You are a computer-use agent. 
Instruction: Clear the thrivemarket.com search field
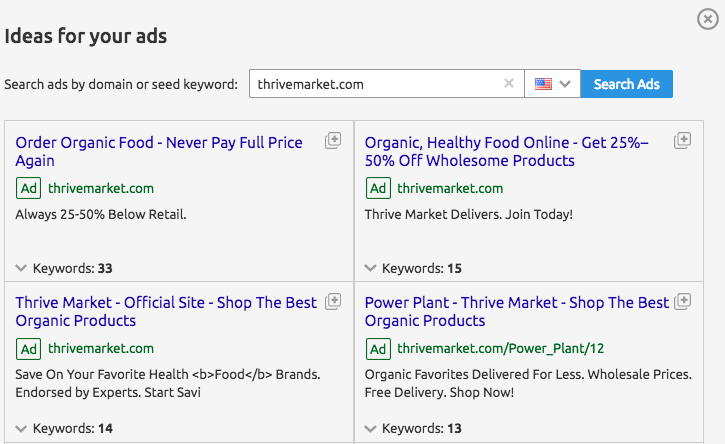[509, 83]
